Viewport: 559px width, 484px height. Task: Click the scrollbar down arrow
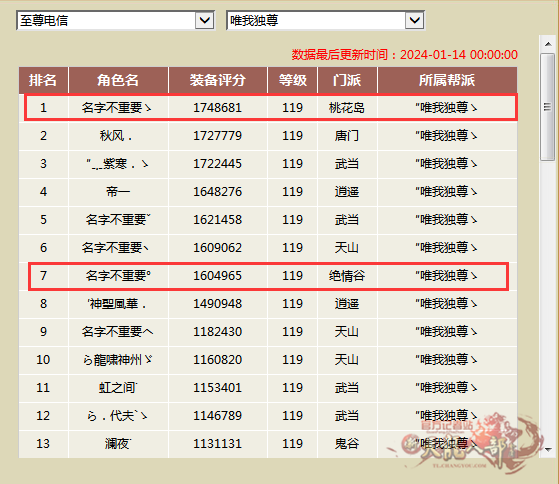(x=548, y=450)
